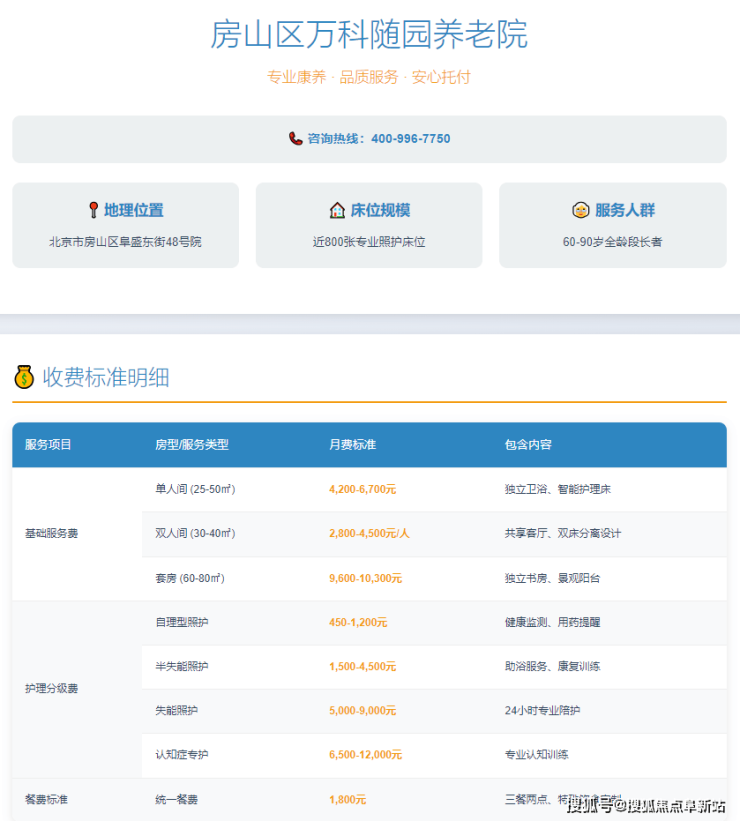Click the 服务项目 column header
The image size is (740, 821).
click(x=48, y=445)
